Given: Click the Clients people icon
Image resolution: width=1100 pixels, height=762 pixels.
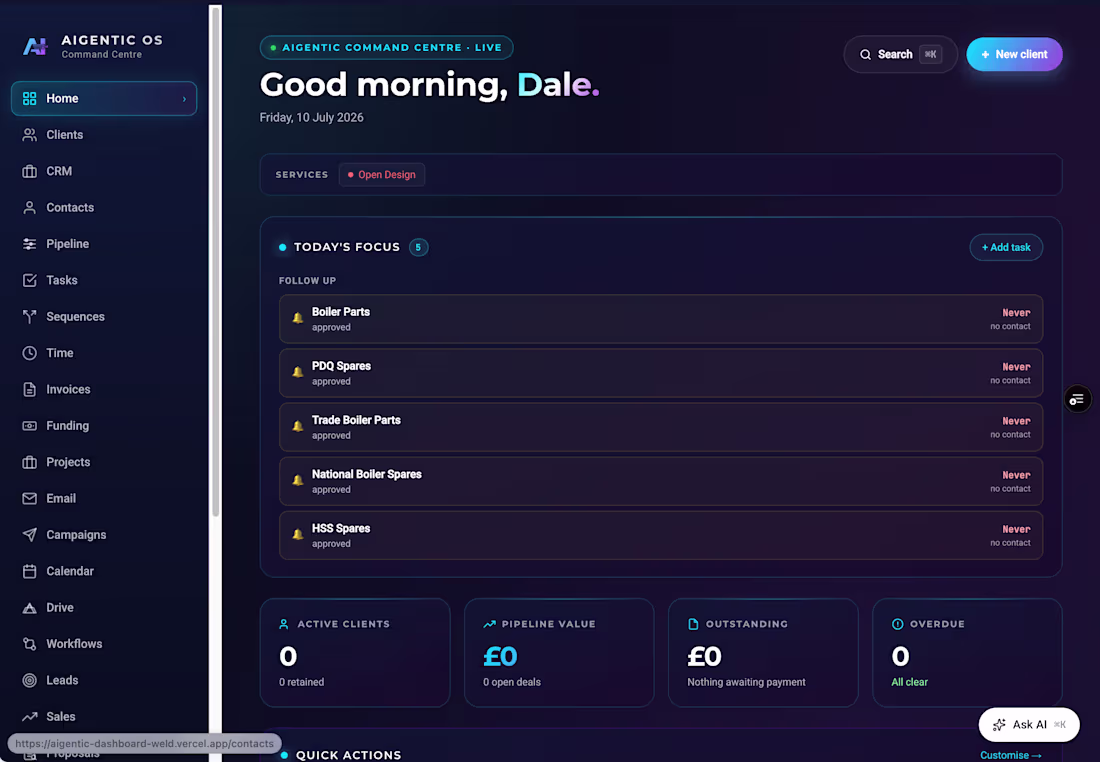Looking at the screenshot, I should [x=29, y=135].
